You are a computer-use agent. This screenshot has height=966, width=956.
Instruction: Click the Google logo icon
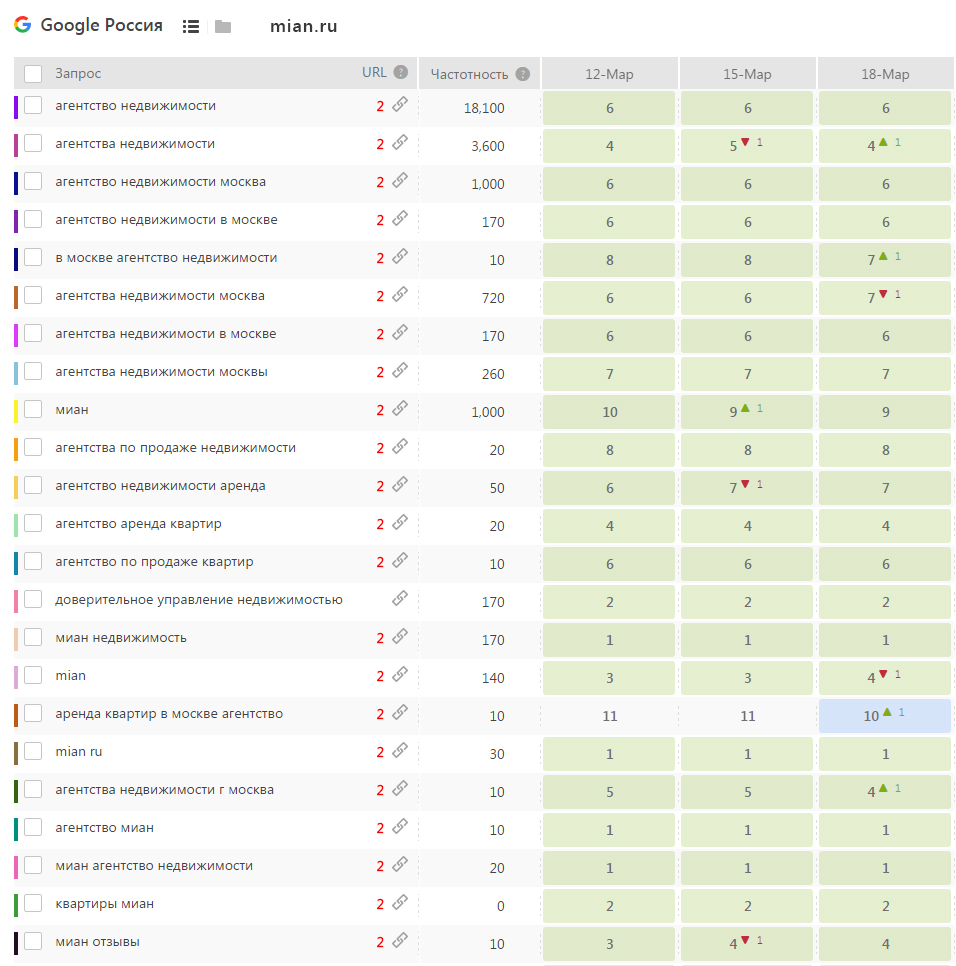(x=23, y=25)
